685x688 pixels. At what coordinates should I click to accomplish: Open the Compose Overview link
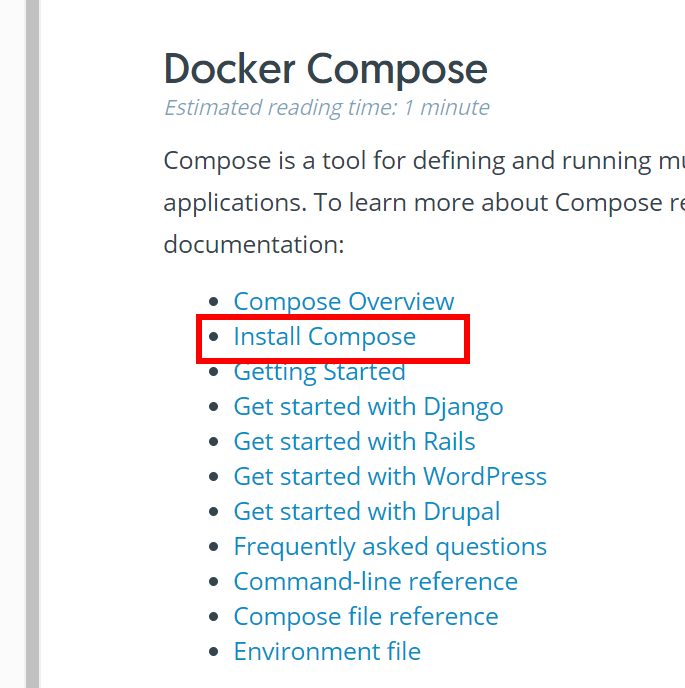(344, 301)
